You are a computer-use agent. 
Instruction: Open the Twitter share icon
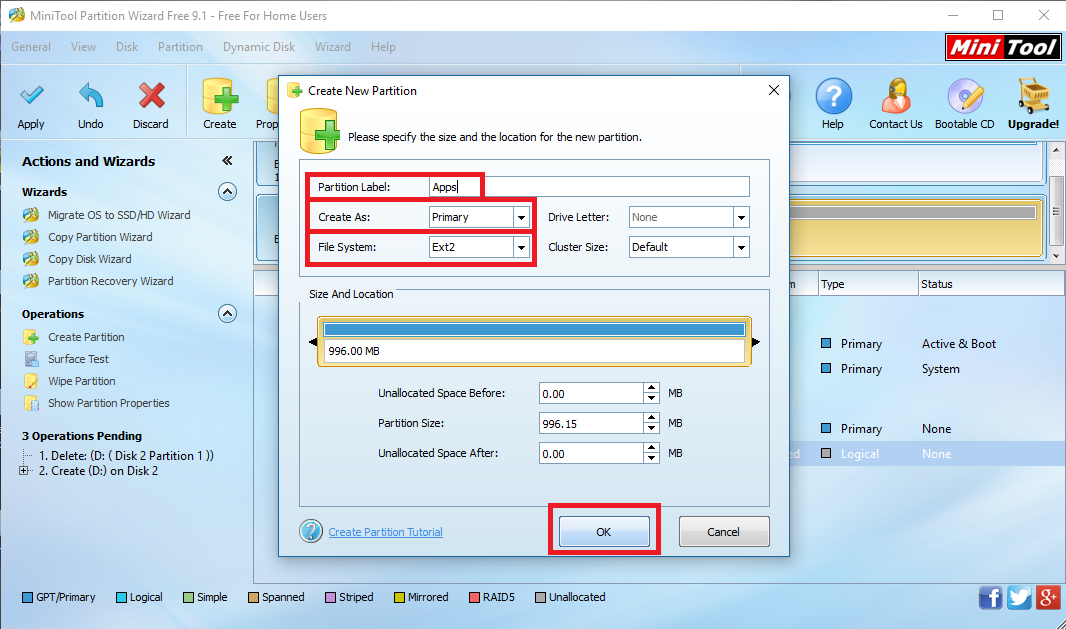tap(1019, 598)
